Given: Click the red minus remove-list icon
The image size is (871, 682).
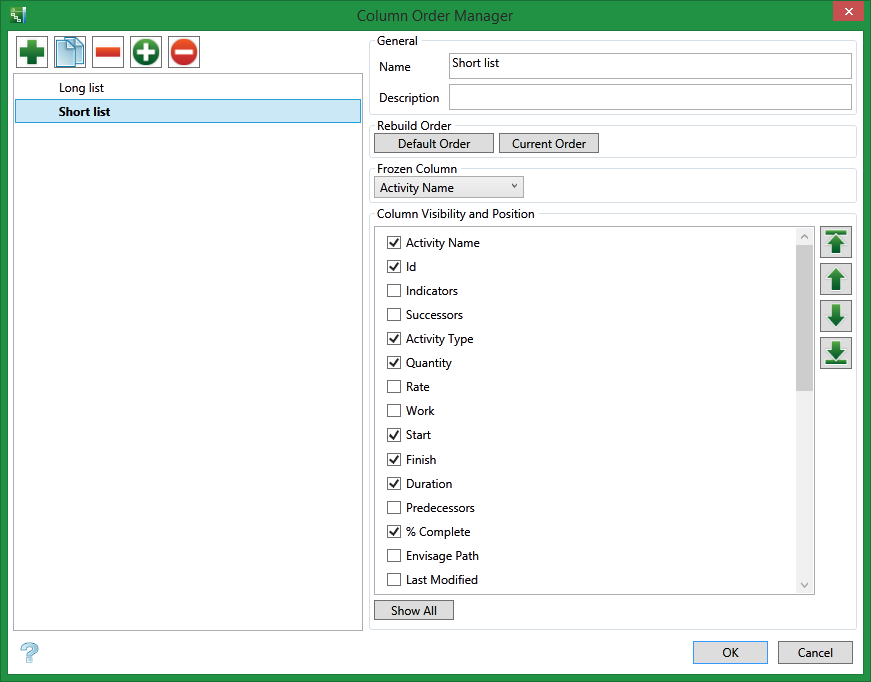Looking at the screenshot, I should [108, 52].
